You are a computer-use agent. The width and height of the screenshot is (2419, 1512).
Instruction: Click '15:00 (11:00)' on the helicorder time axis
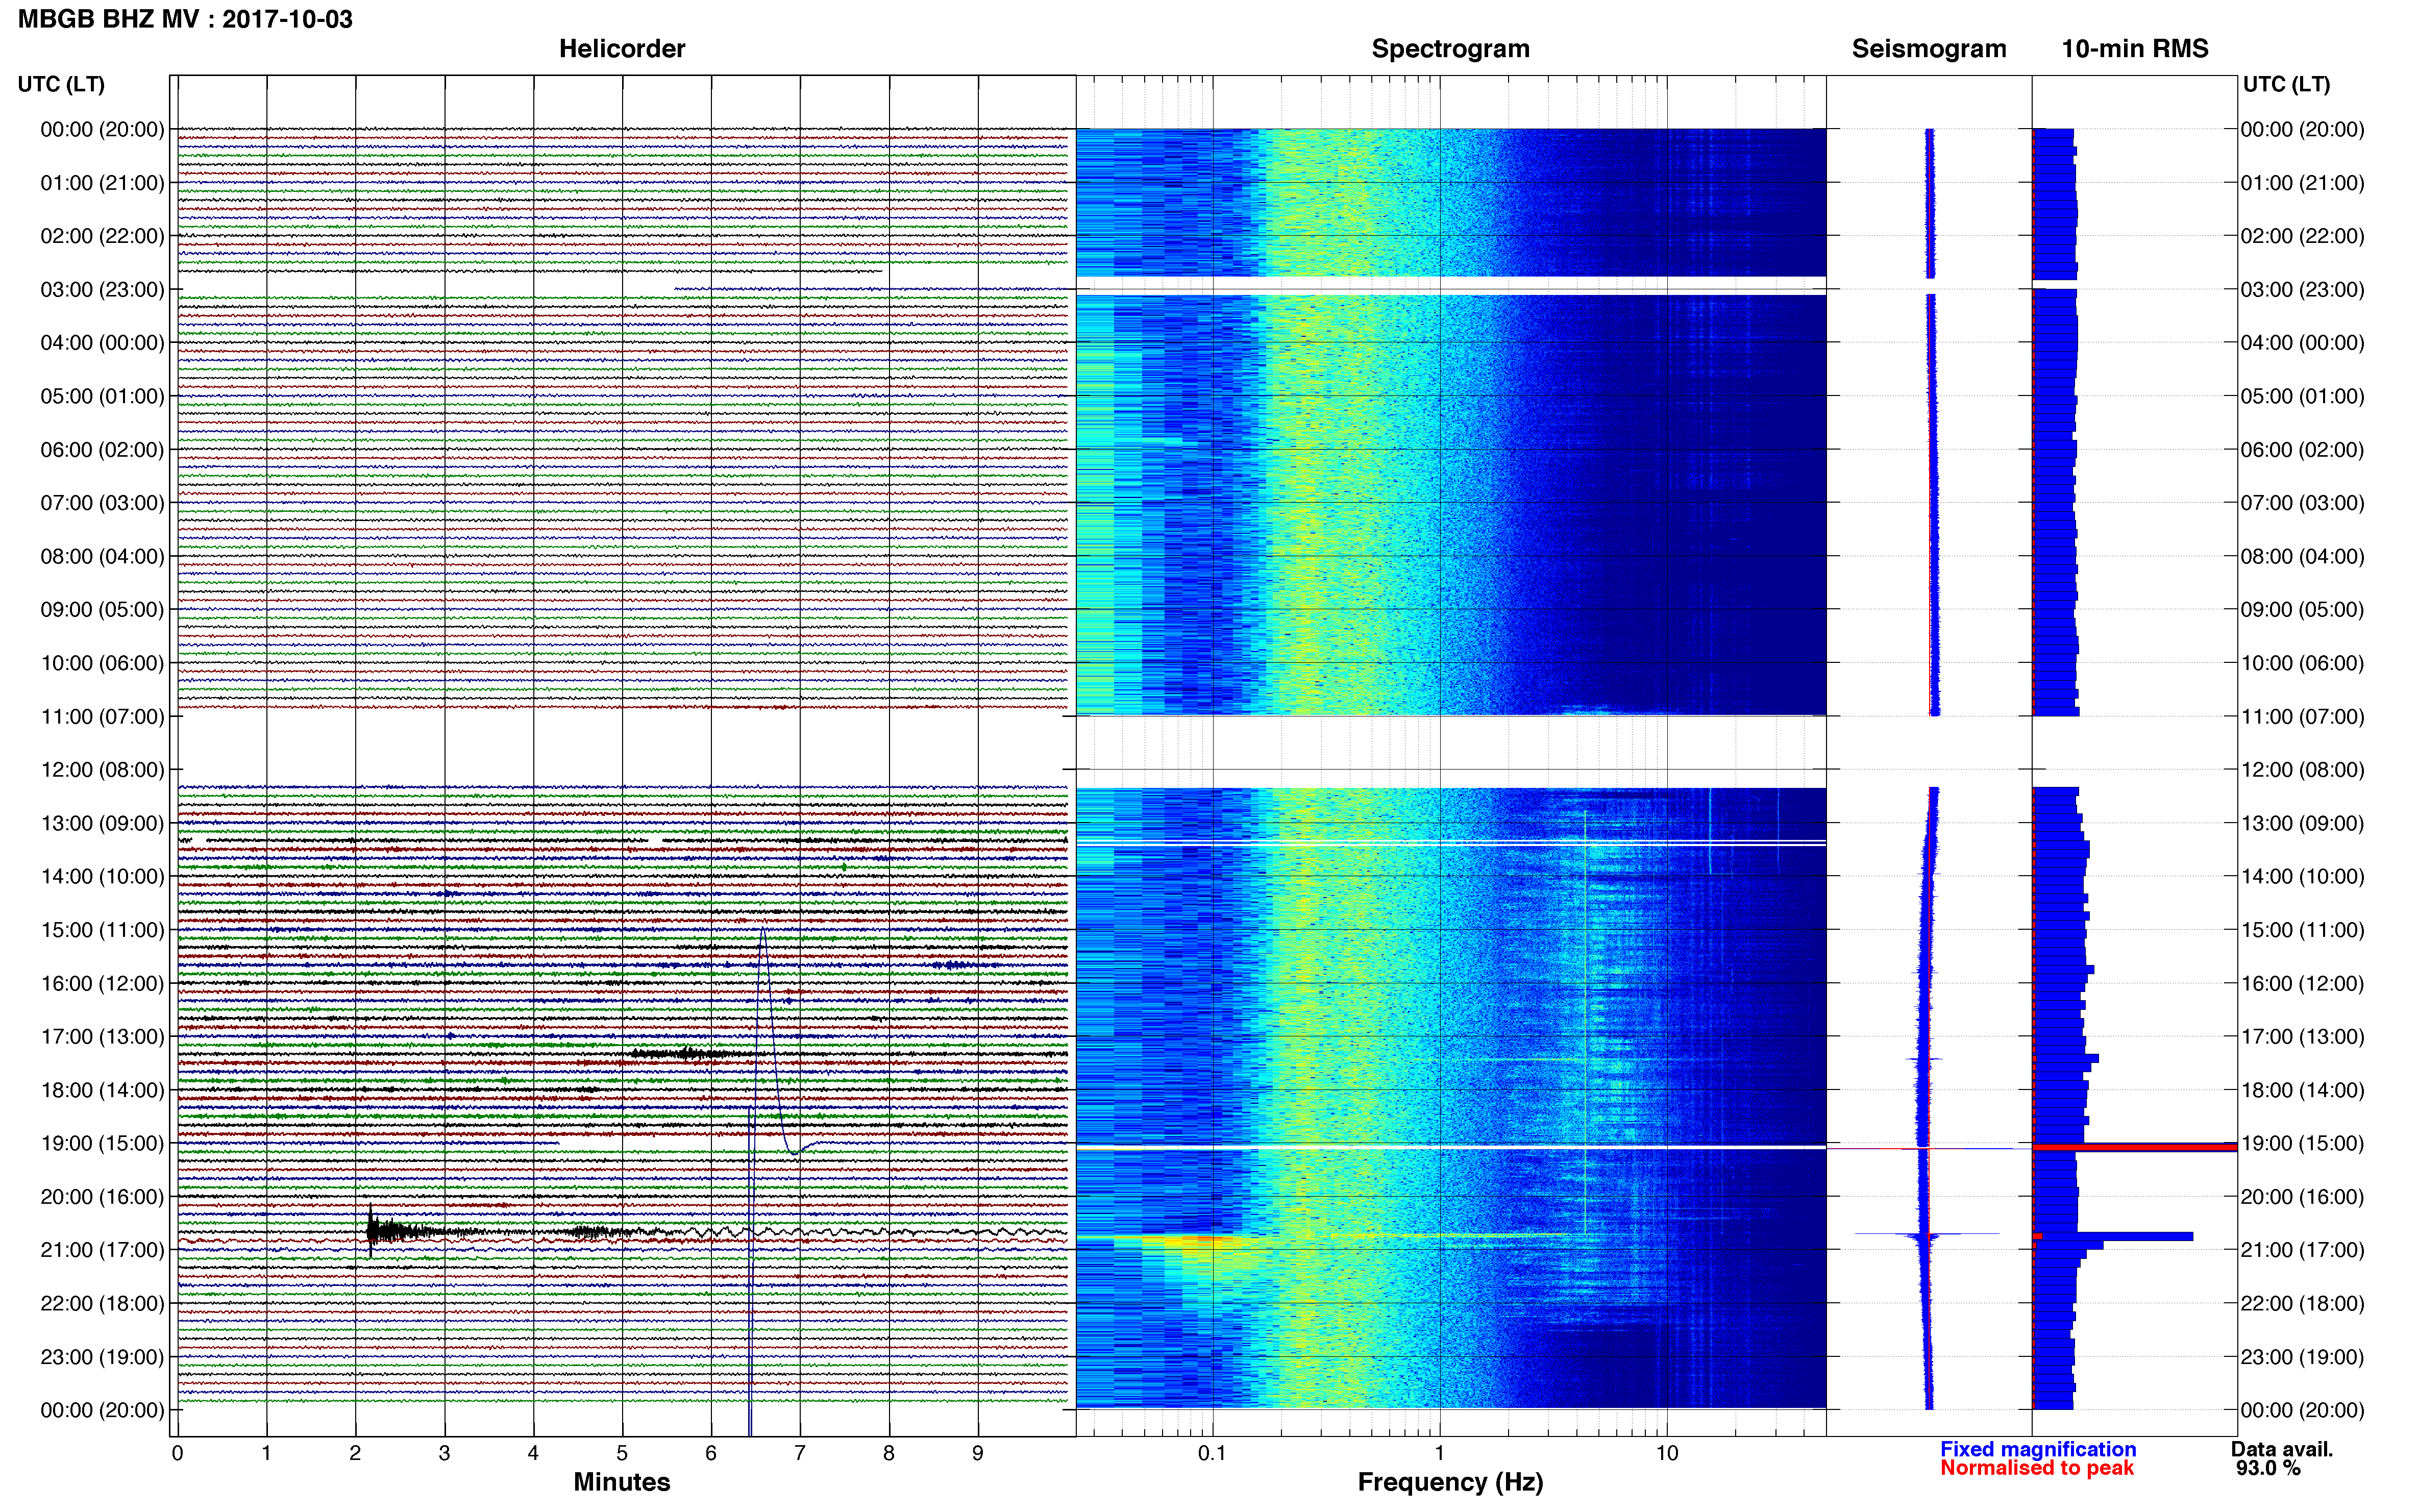click(x=102, y=930)
